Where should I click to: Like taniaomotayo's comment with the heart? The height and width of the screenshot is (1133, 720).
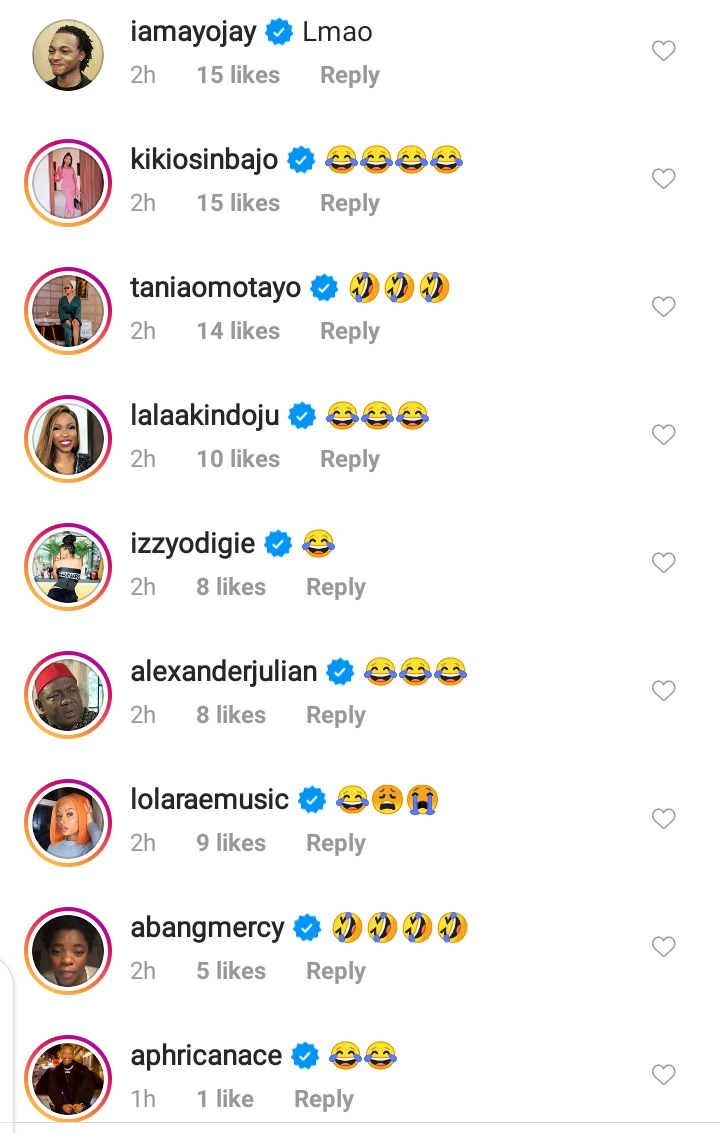664,307
